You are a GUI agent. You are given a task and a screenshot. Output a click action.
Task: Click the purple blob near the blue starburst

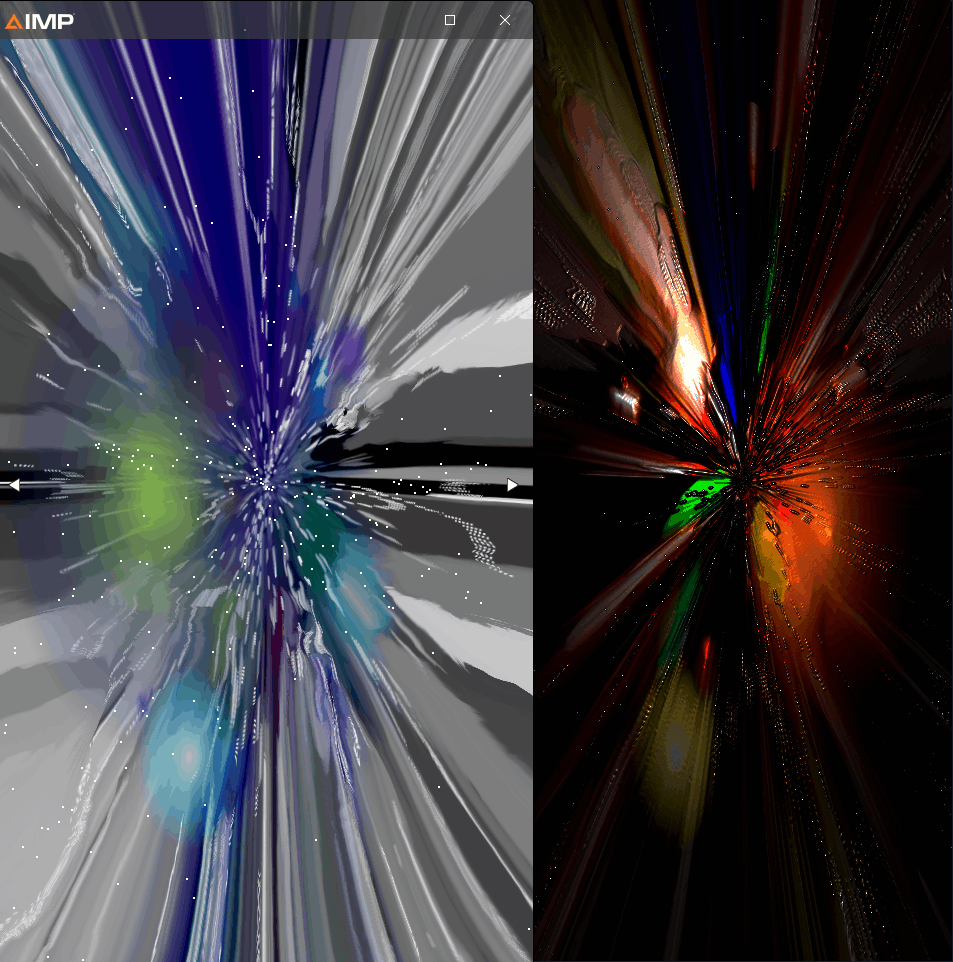click(x=349, y=353)
